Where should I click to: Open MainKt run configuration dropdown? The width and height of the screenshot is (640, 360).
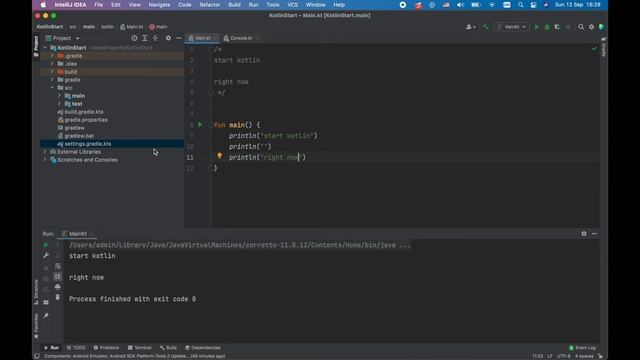pyautogui.click(x=512, y=27)
